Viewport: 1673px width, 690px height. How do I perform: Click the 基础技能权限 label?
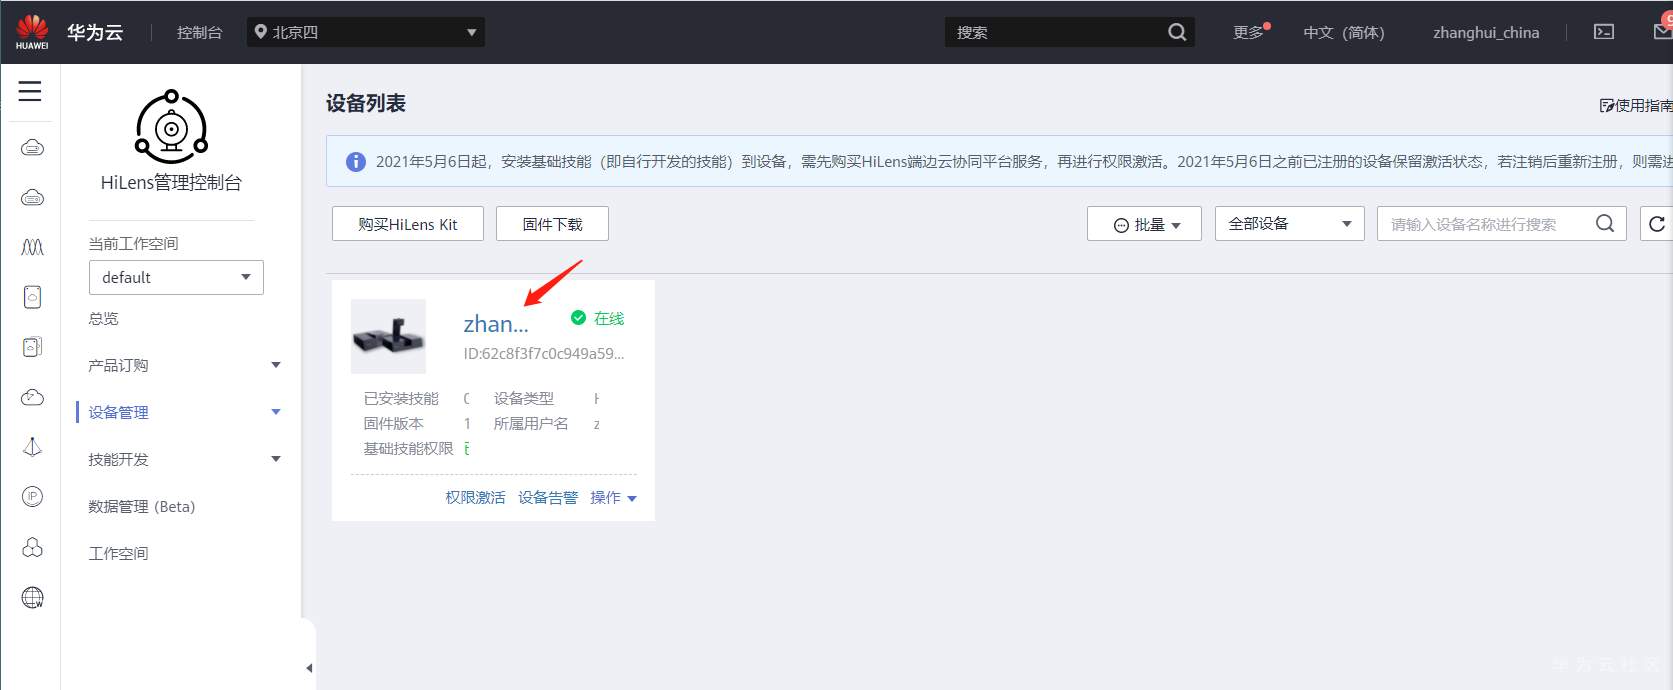408,448
